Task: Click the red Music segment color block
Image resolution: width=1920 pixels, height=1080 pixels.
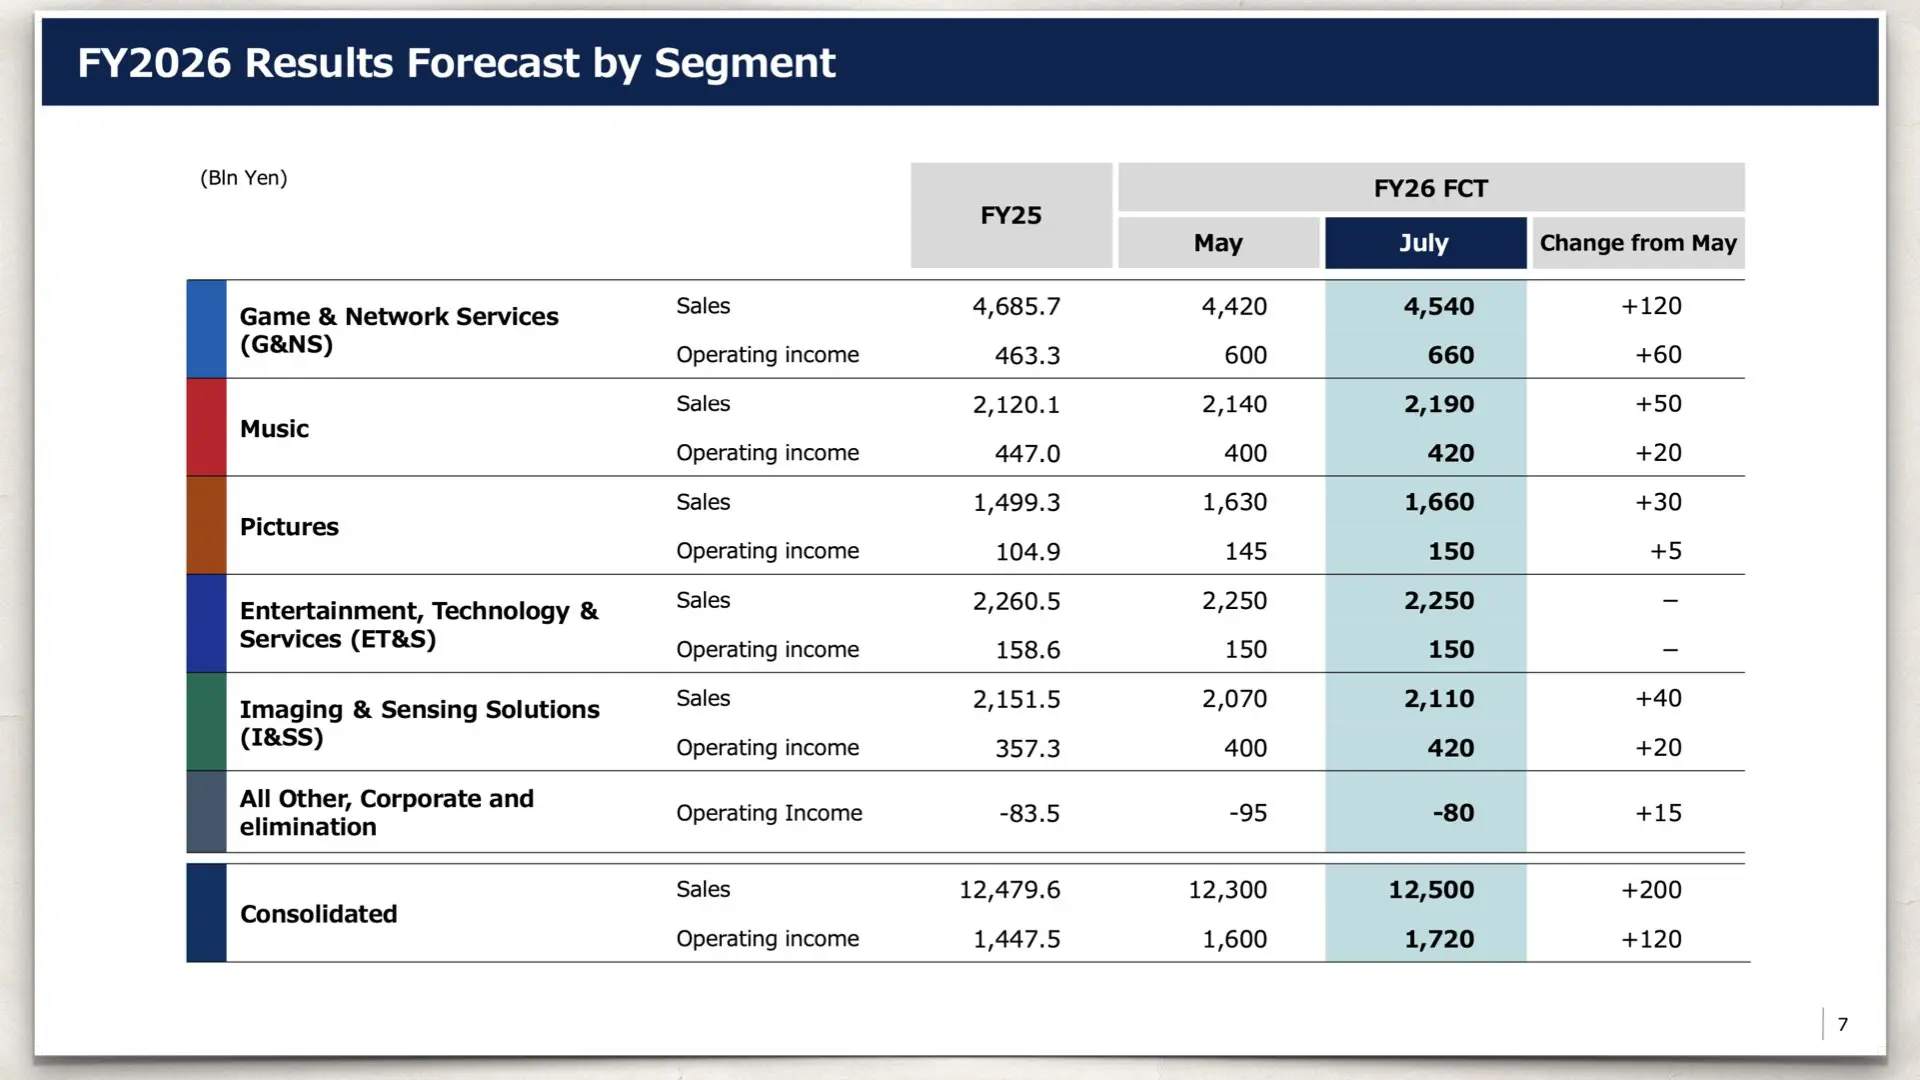Action: click(x=206, y=427)
